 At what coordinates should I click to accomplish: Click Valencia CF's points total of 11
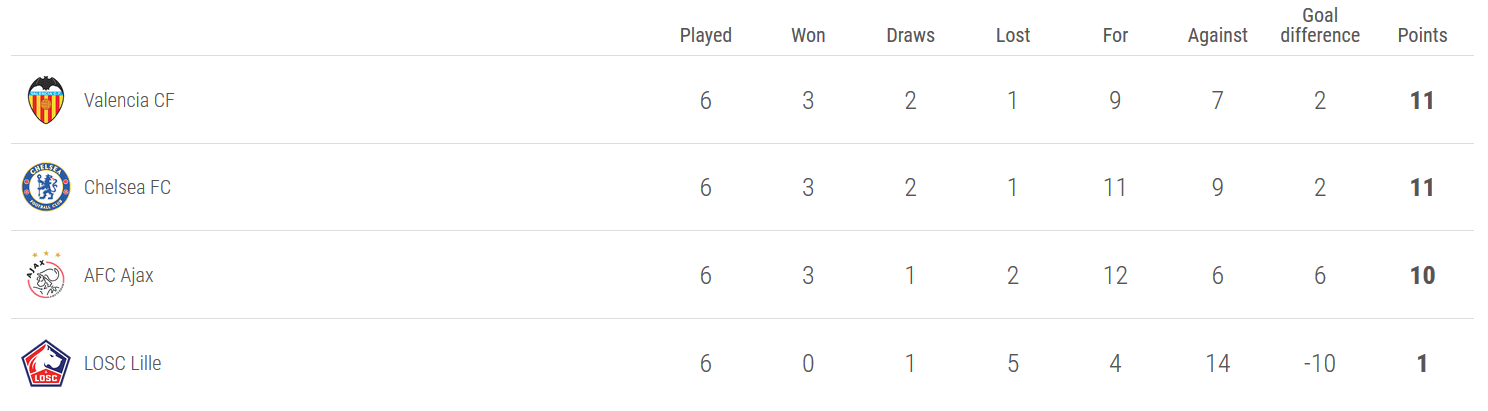(x=1422, y=100)
